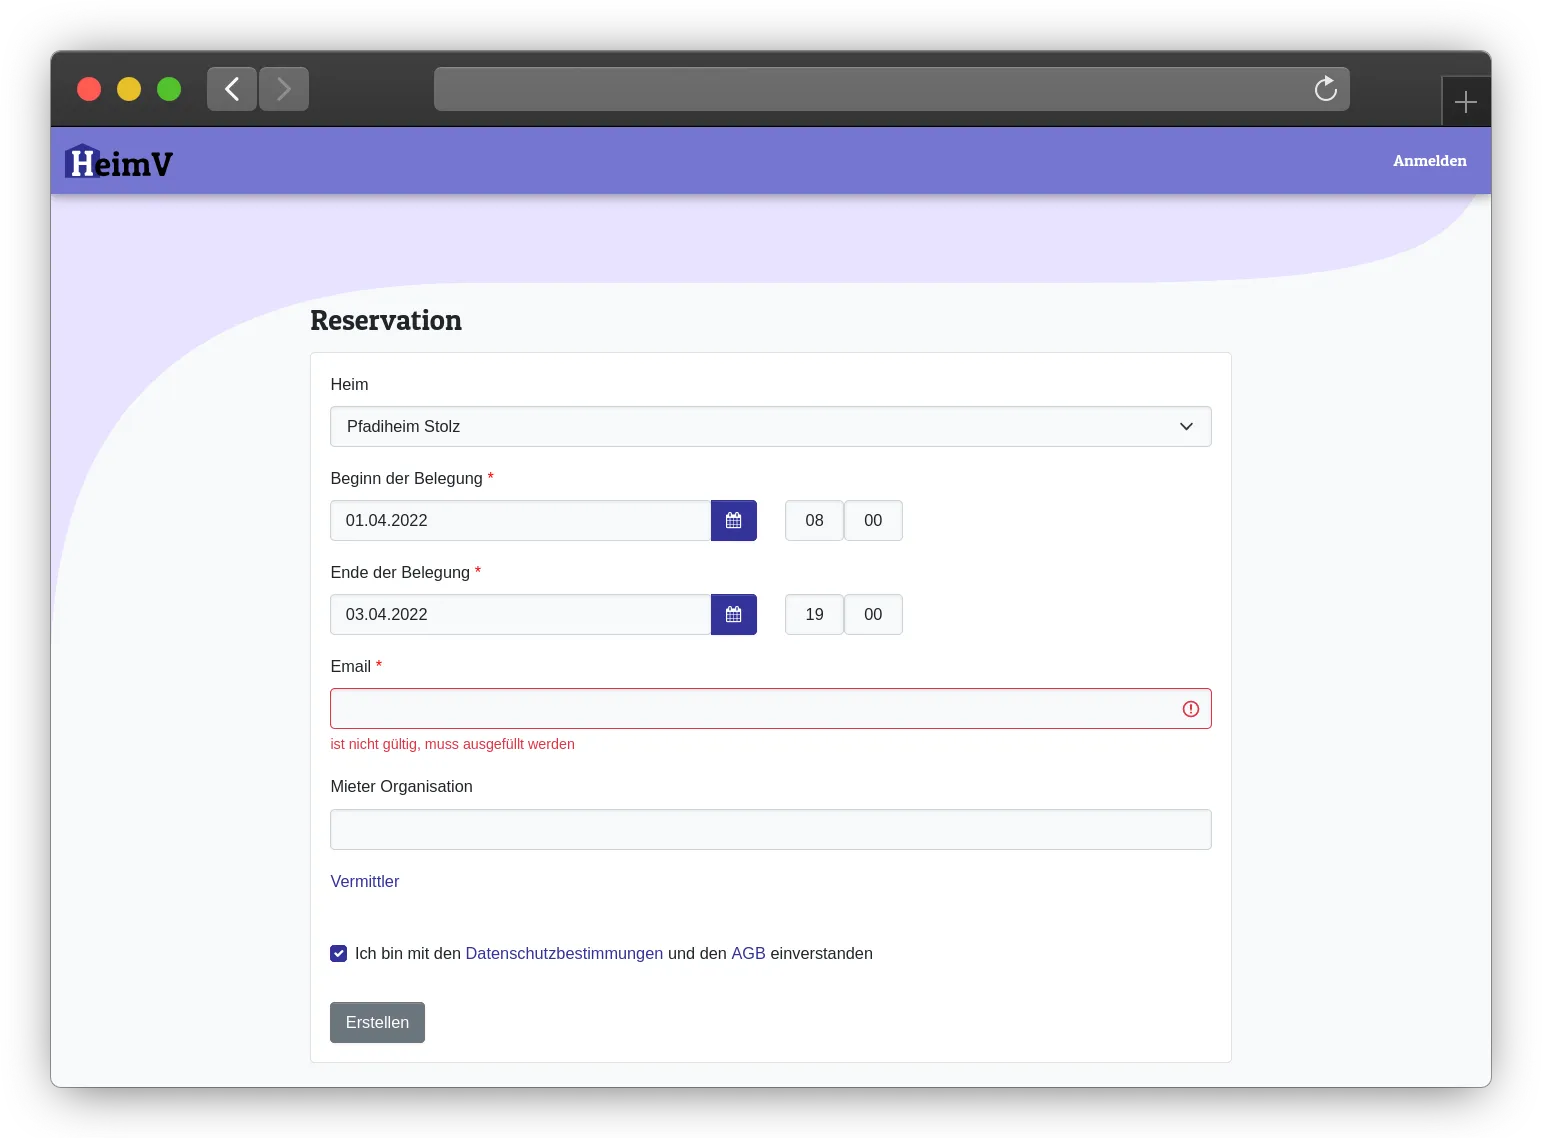Open a new browser tab

tap(1465, 102)
